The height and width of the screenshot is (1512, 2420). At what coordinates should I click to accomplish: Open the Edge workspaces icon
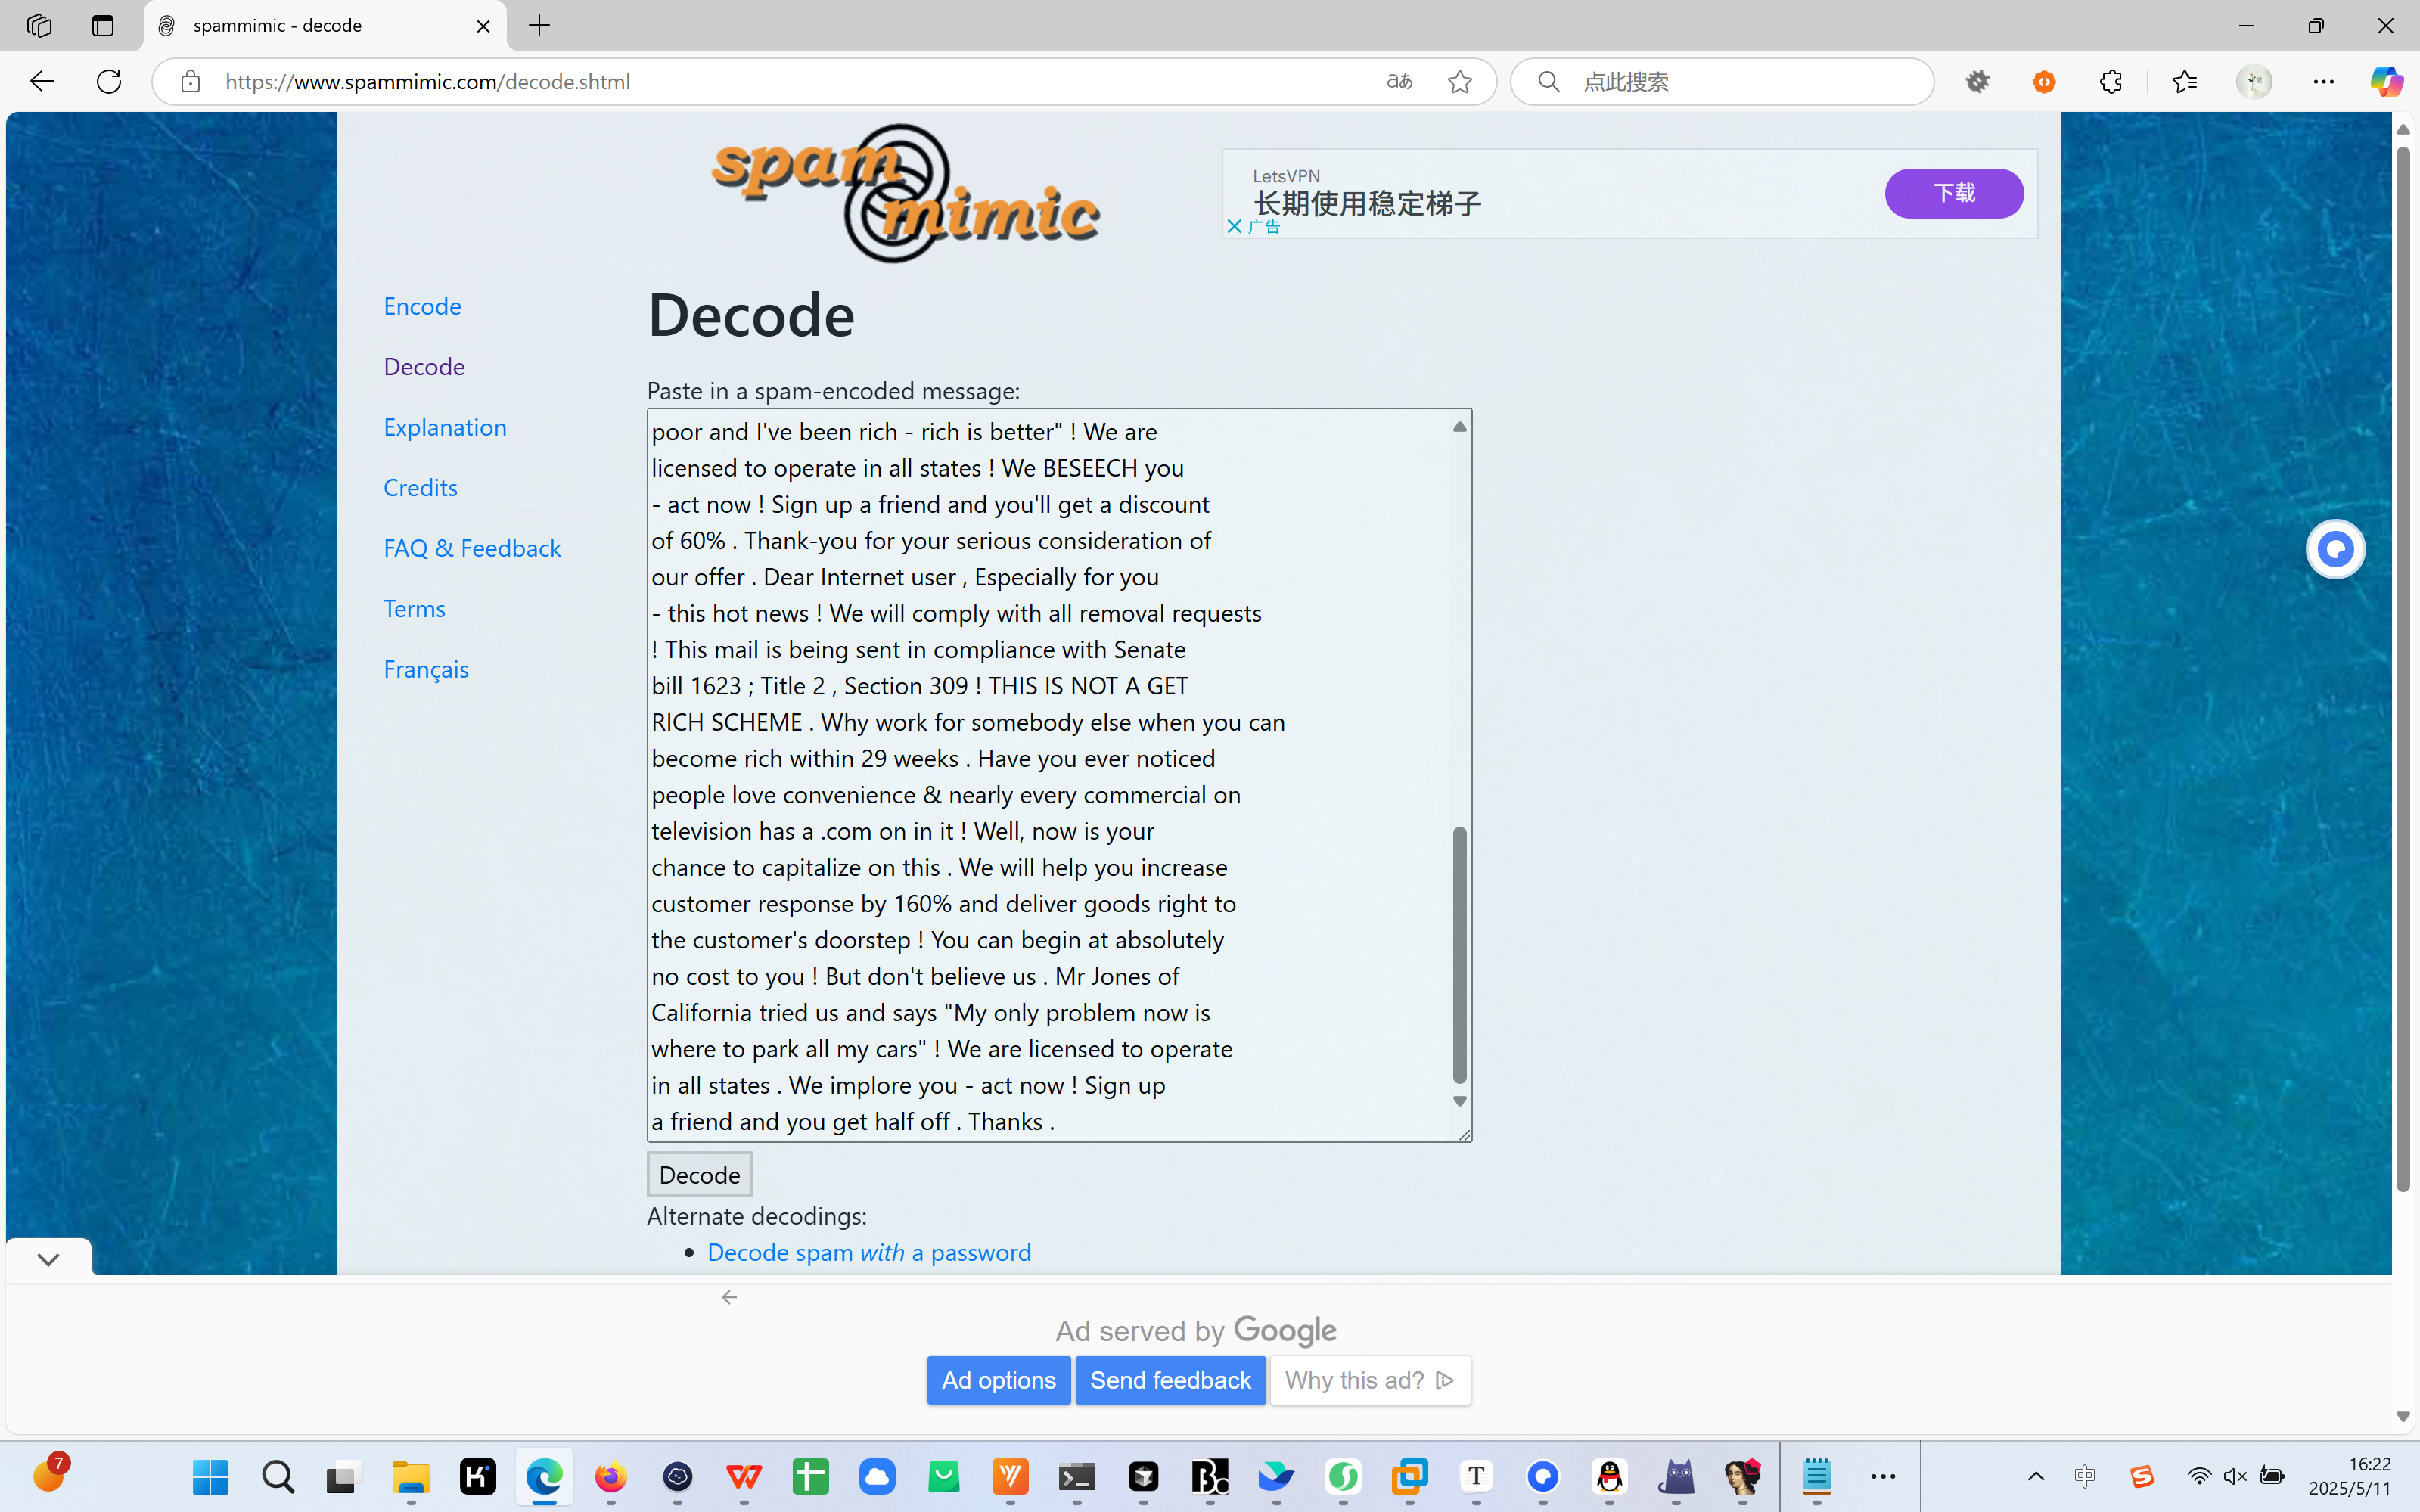(39, 25)
